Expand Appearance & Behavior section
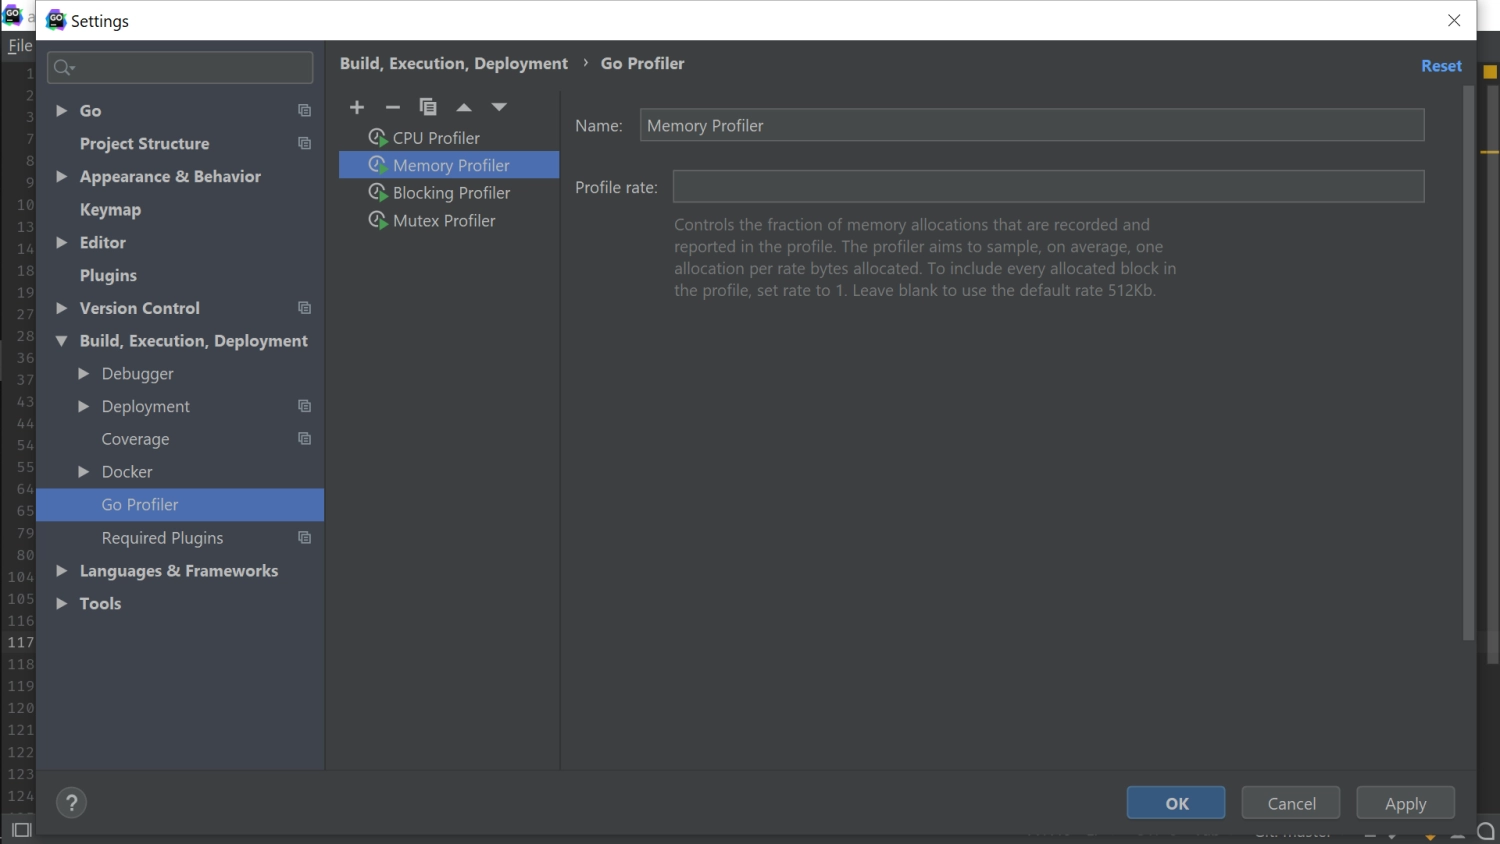 [x=61, y=176]
